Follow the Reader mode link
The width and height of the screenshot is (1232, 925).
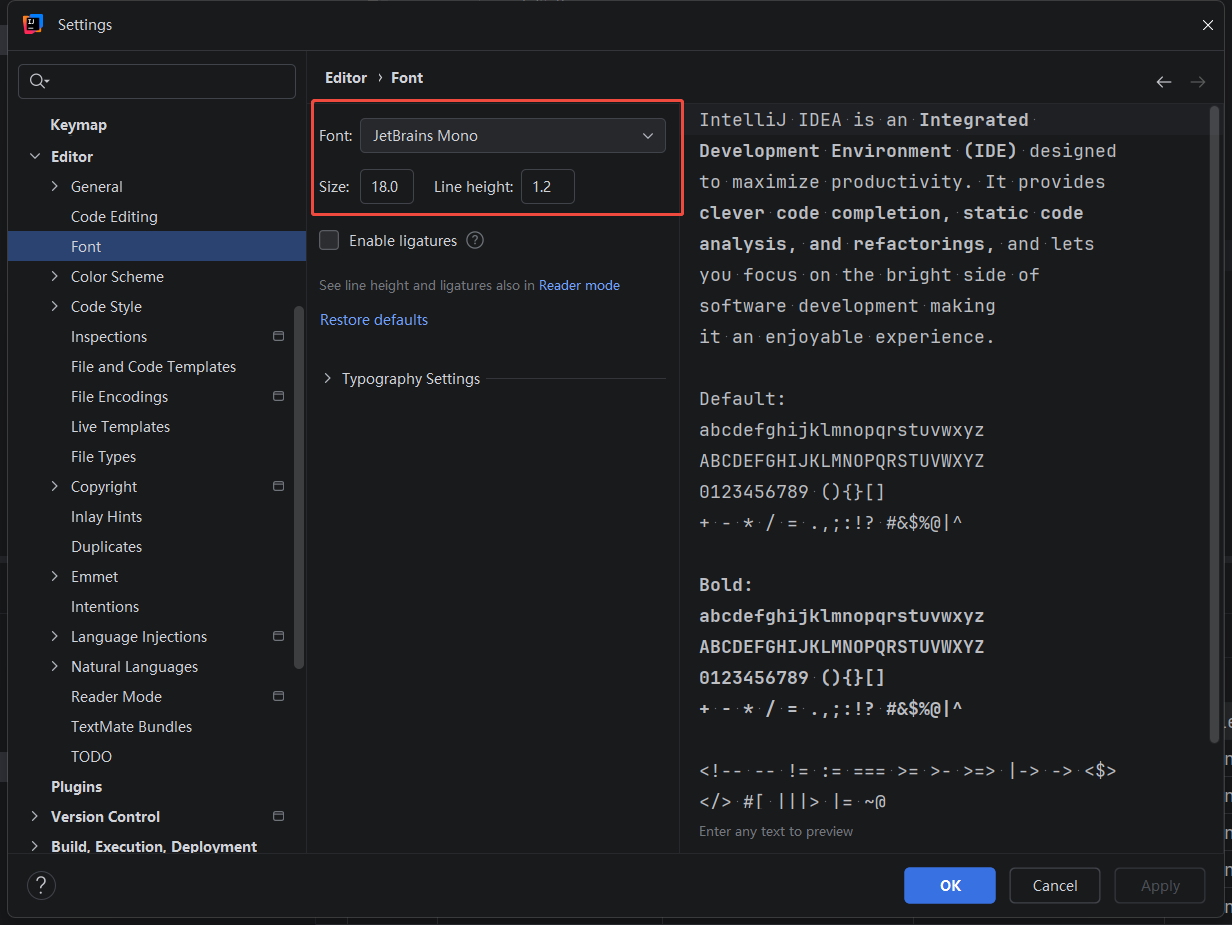click(x=579, y=286)
